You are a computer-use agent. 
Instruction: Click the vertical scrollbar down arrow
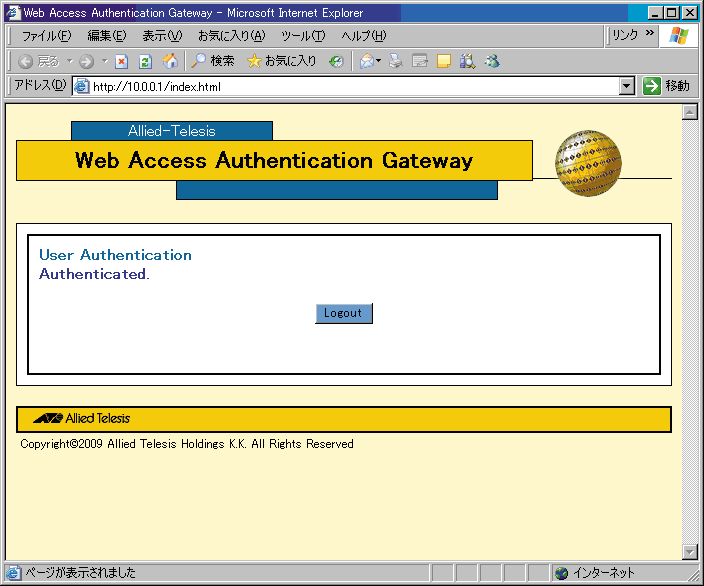click(x=689, y=552)
